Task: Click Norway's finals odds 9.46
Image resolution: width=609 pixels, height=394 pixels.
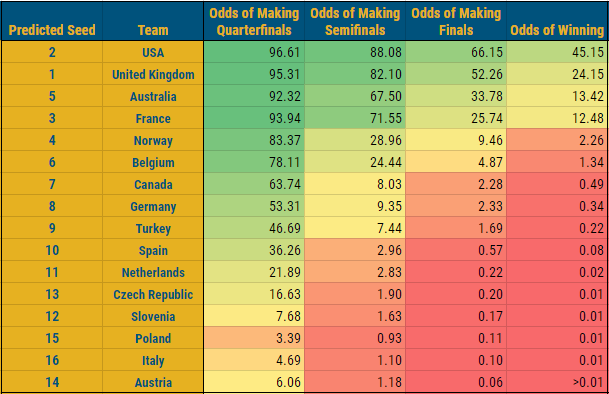Action: point(456,140)
